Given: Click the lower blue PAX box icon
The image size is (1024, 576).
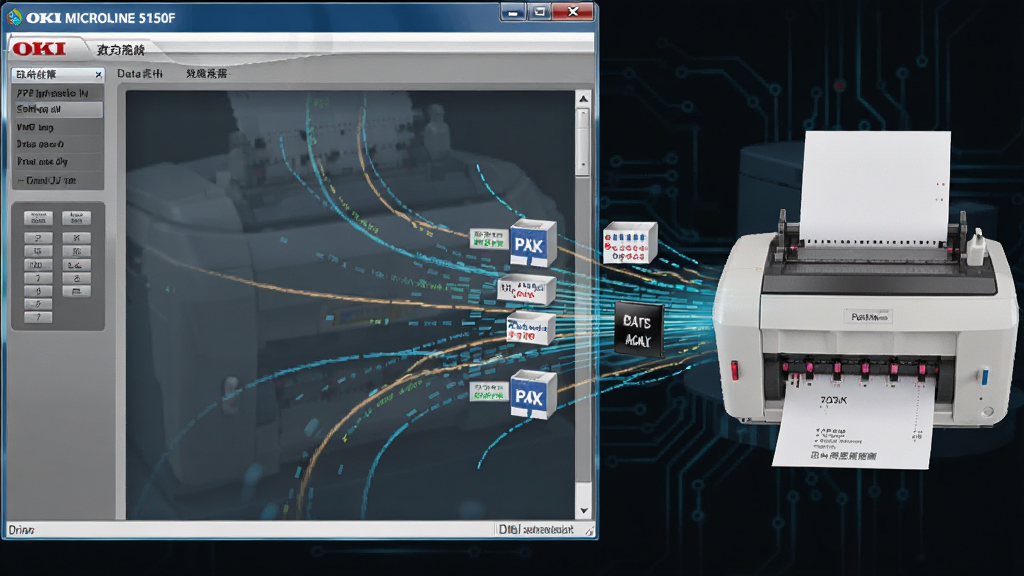Looking at the screenshot, I should (532, 394).
